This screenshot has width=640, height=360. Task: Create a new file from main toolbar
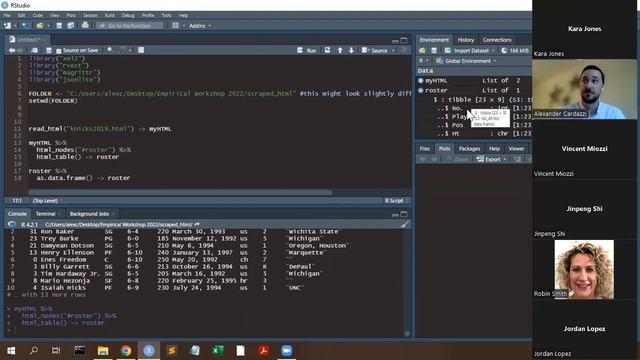[x=7, y=26]
